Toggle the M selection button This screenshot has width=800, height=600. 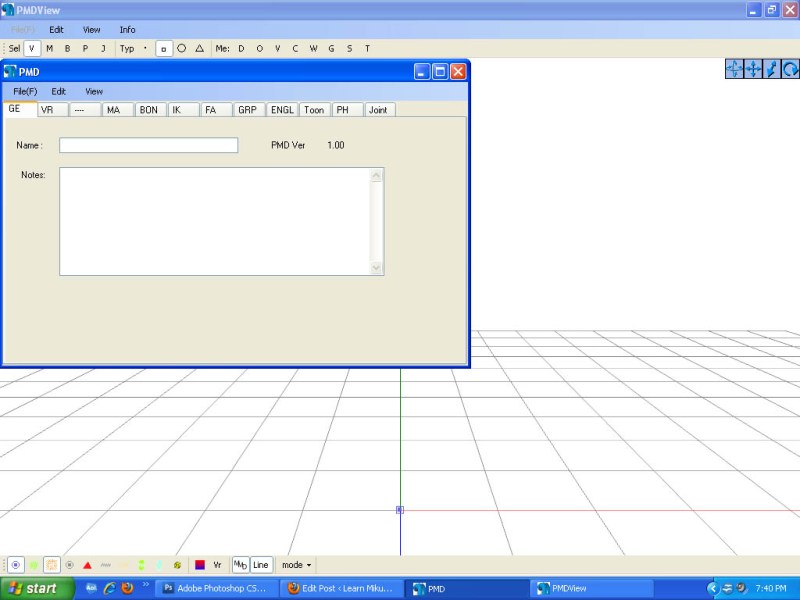tap(49, 48)
